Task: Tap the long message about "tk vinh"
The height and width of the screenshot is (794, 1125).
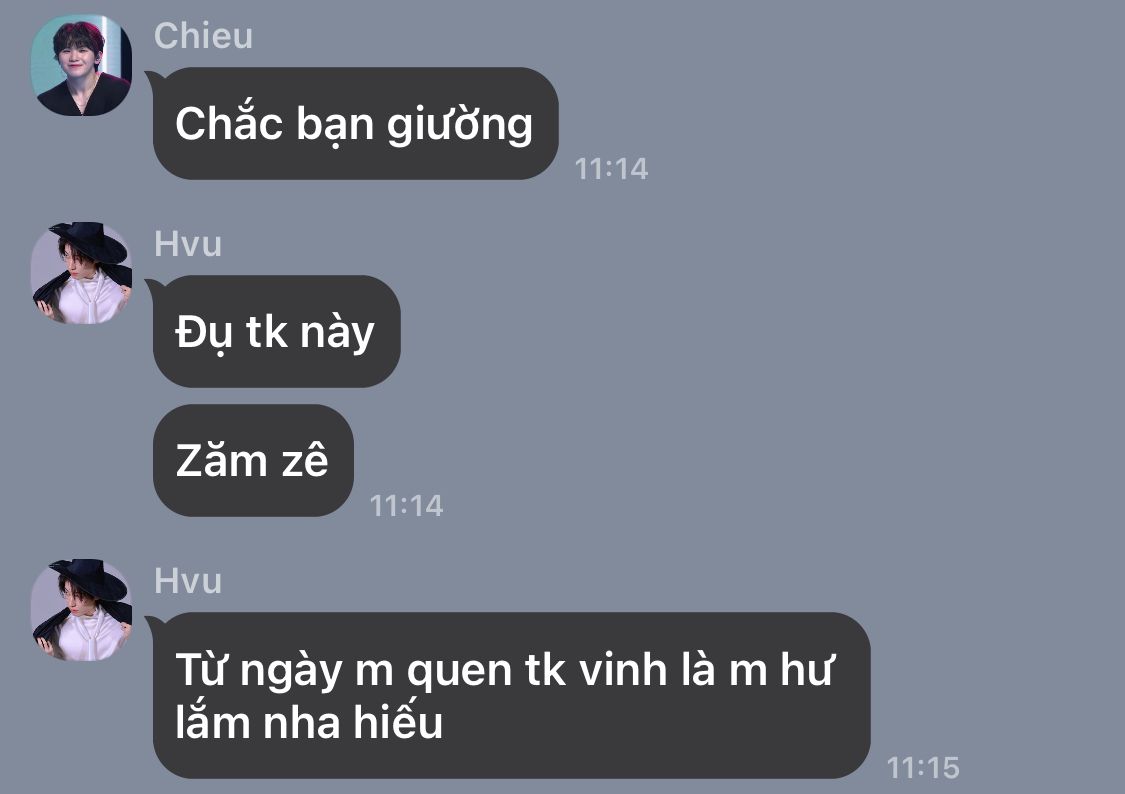Action: 512,695
